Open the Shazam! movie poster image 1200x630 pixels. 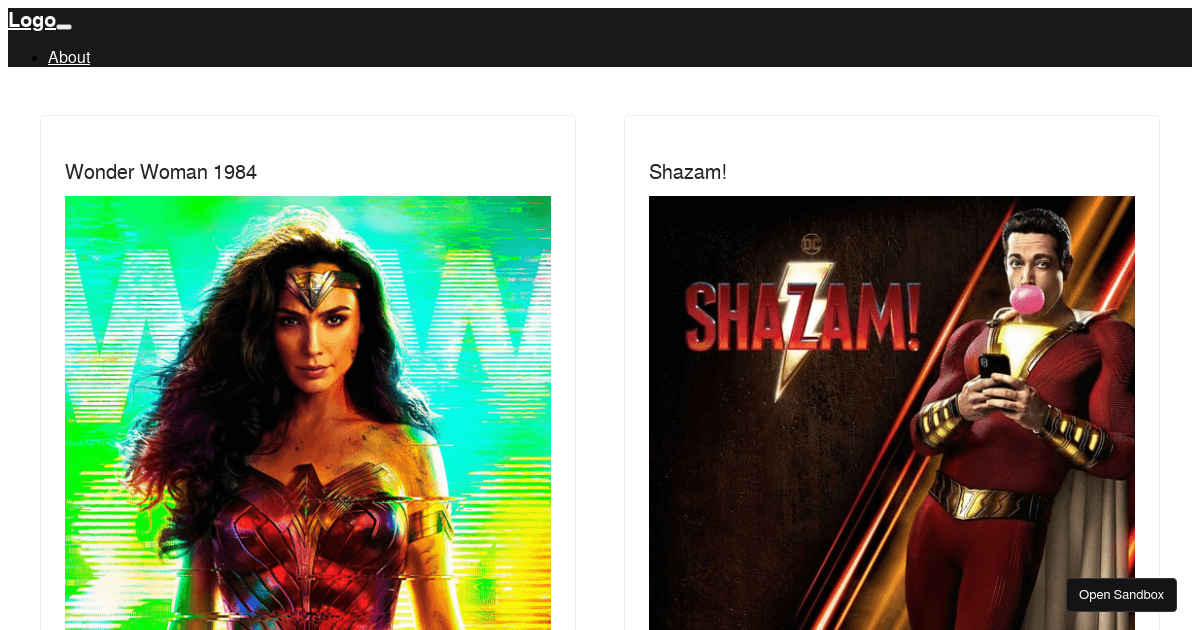coord(892,413)
